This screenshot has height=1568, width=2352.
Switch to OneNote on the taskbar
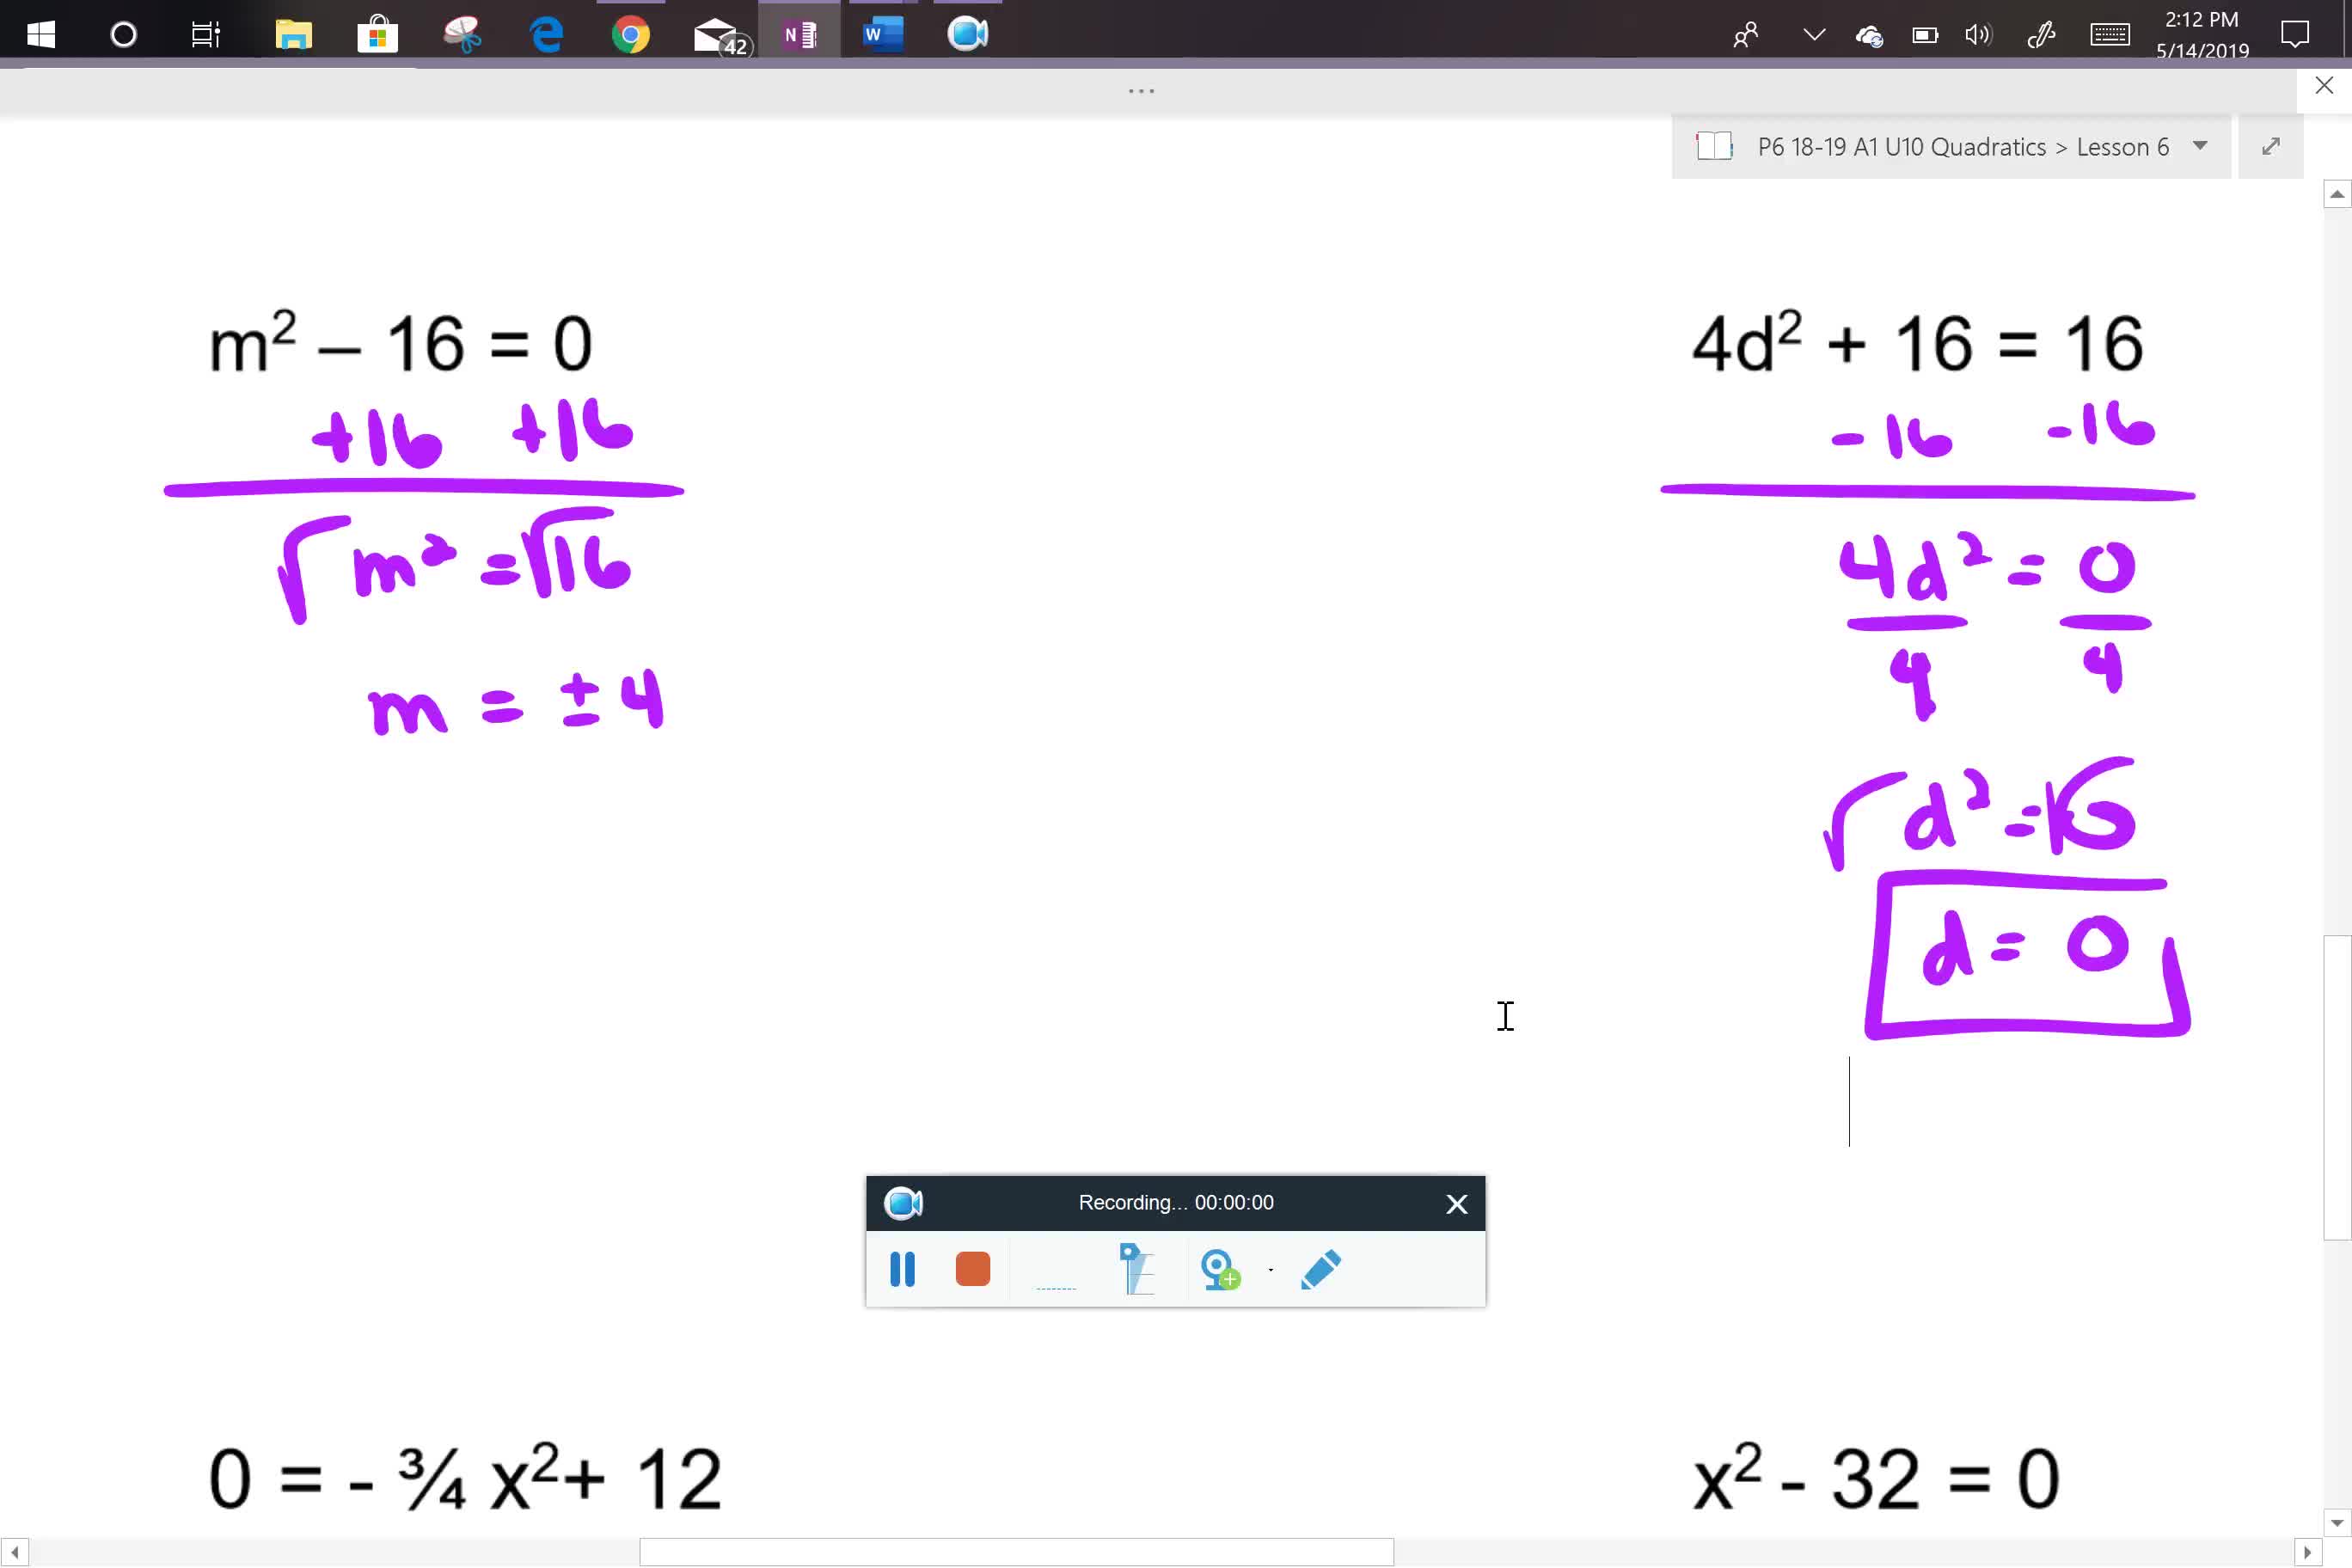[799, 35]
